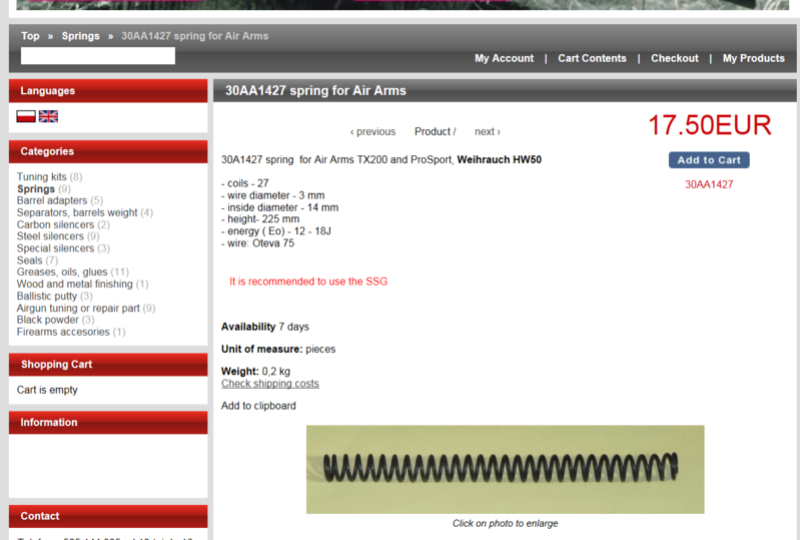Click 'Unit of measure: pieces' line
800x540 pixels.
tap(278, 349)
